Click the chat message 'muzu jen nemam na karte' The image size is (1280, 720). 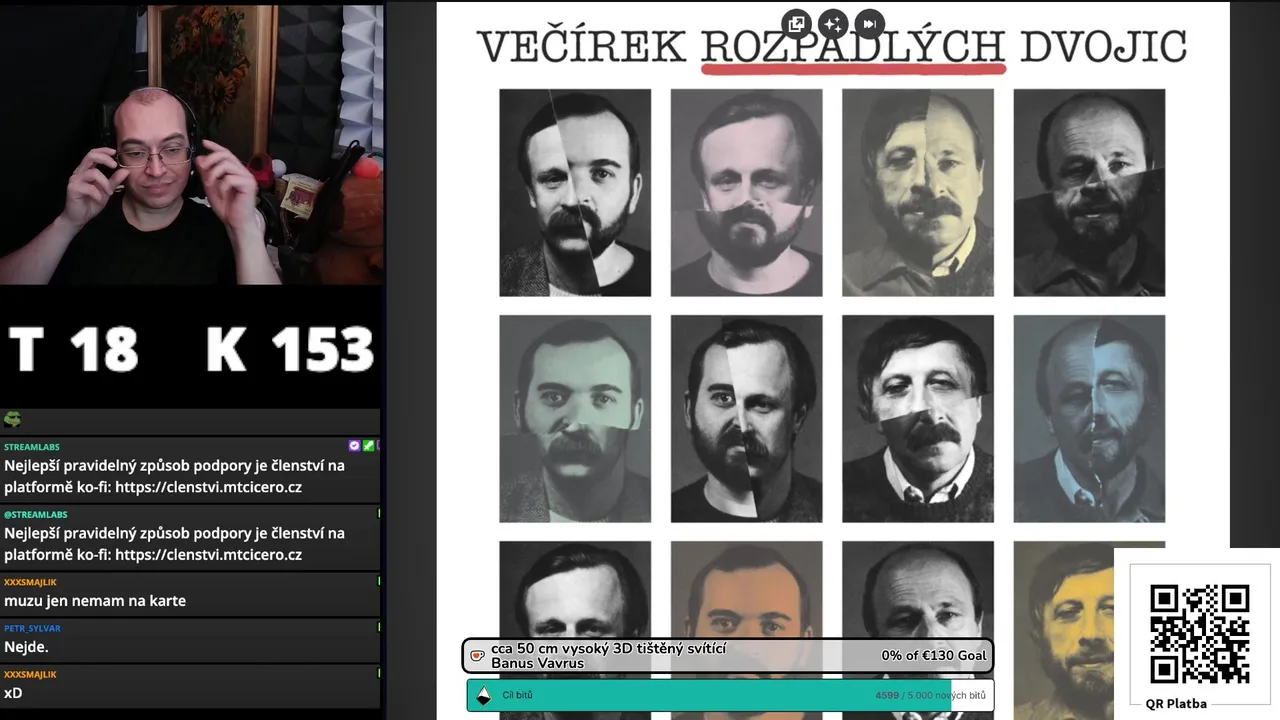tap(95, 601)
